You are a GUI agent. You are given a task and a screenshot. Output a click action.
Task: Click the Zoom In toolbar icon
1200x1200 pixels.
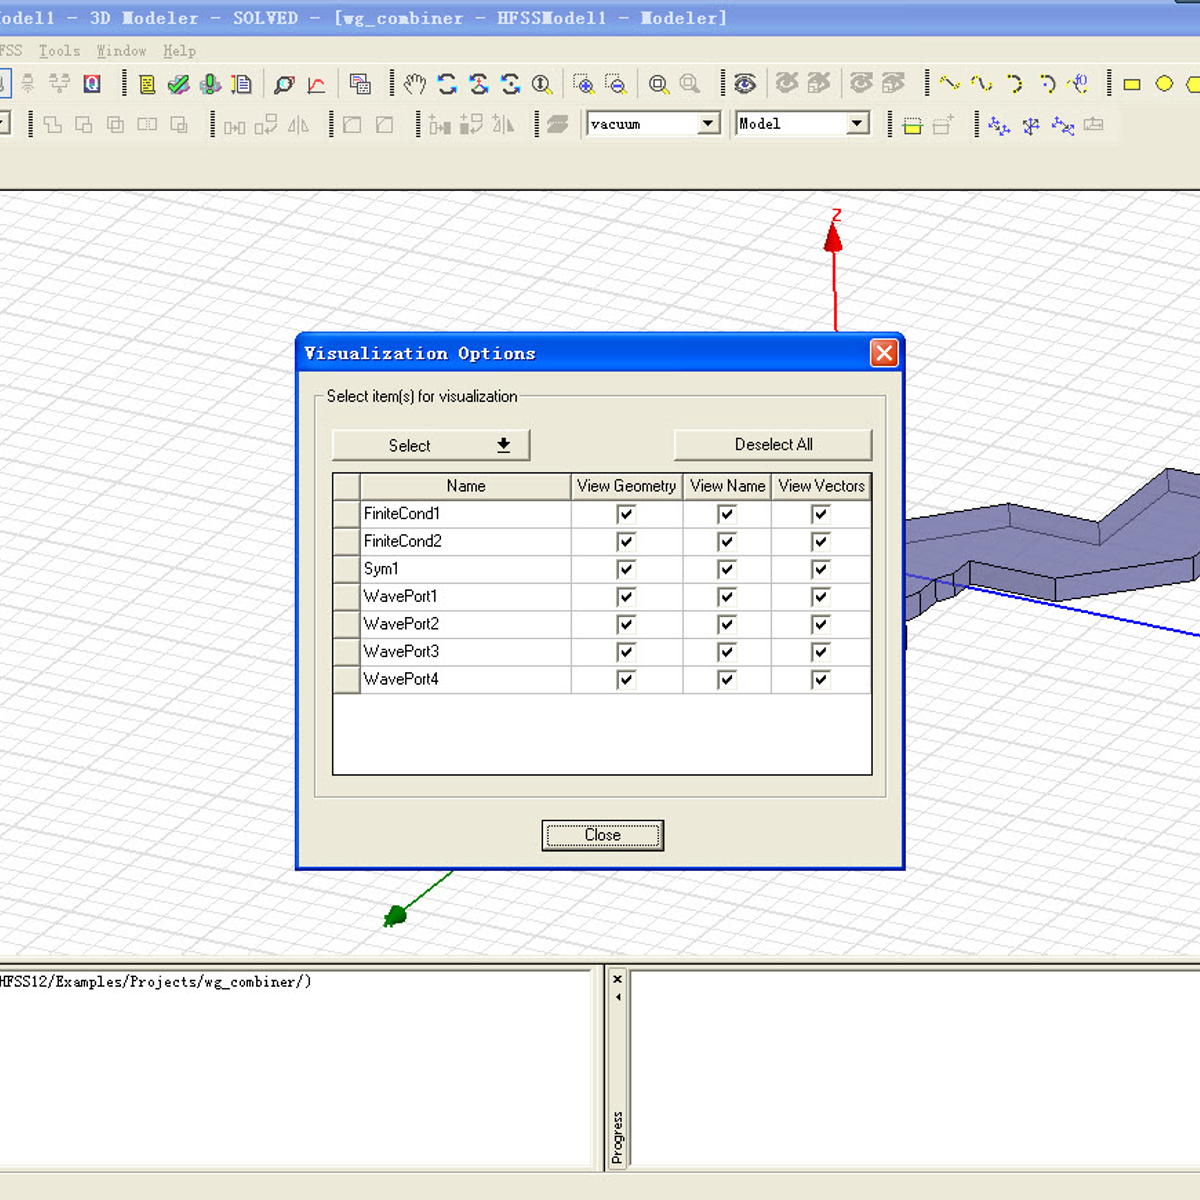[x=583, y=84]
